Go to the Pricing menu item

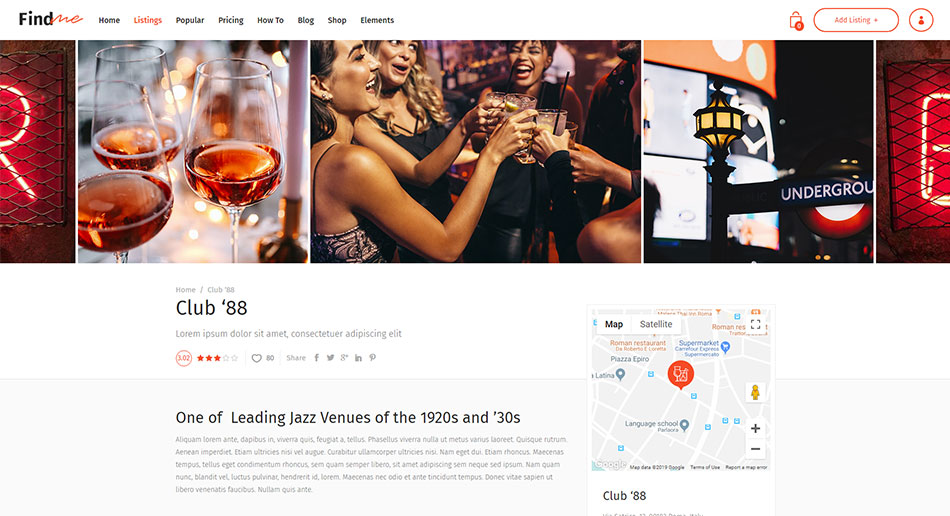tap(231, 20)
